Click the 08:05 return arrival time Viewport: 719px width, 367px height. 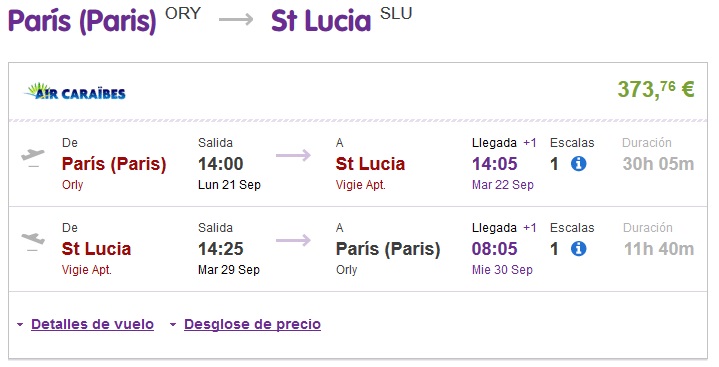coord(495,249)
